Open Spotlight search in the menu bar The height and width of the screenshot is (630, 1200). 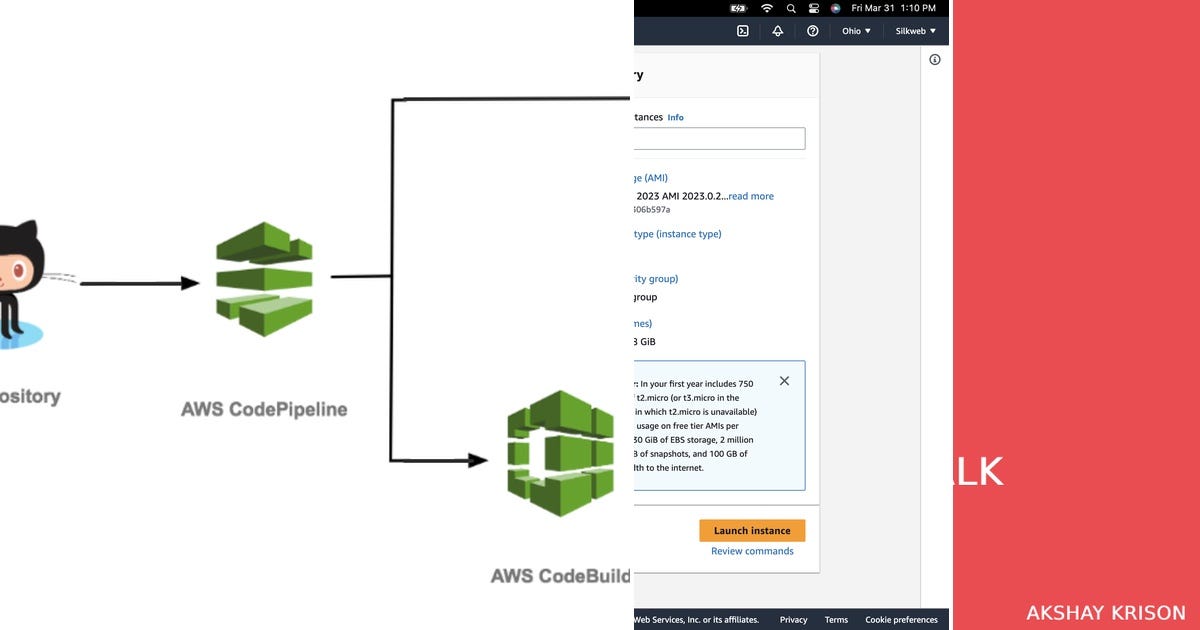pyautogui.click(x=790, y=8)
